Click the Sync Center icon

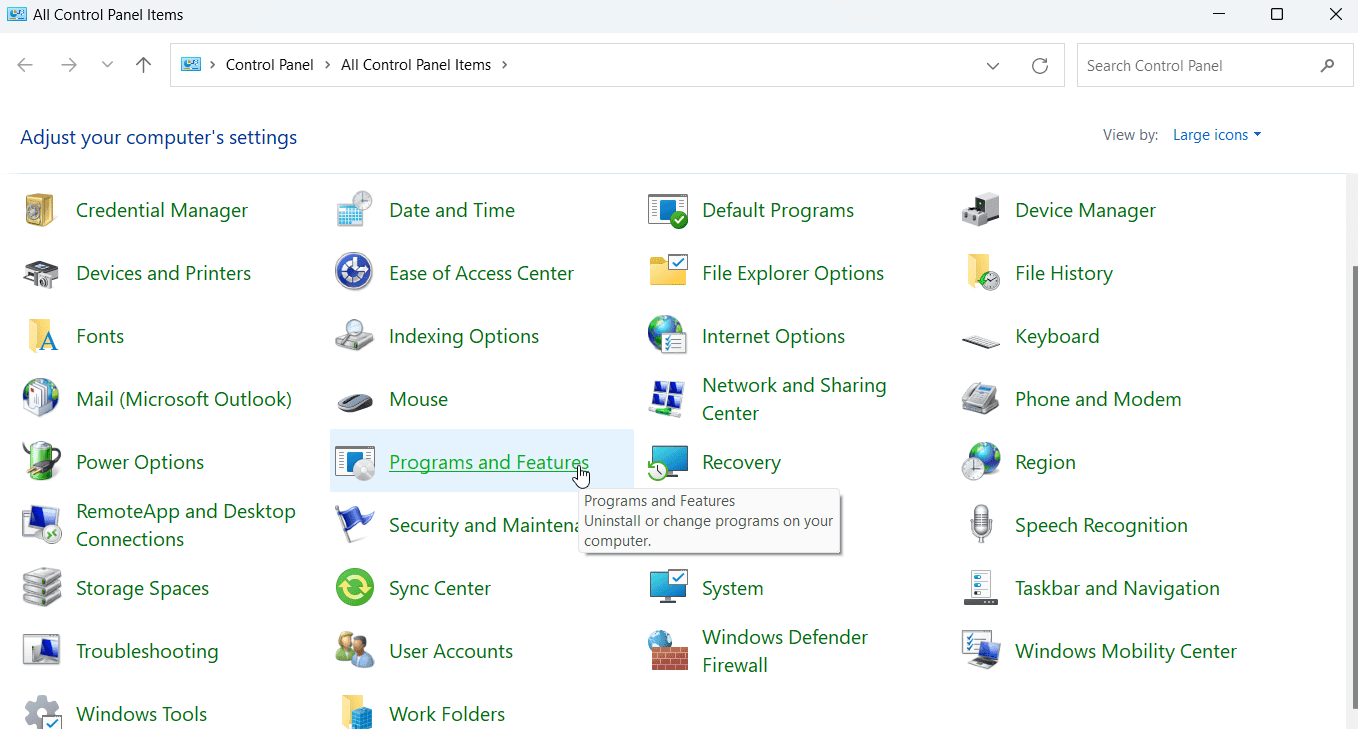click(355, 588)
